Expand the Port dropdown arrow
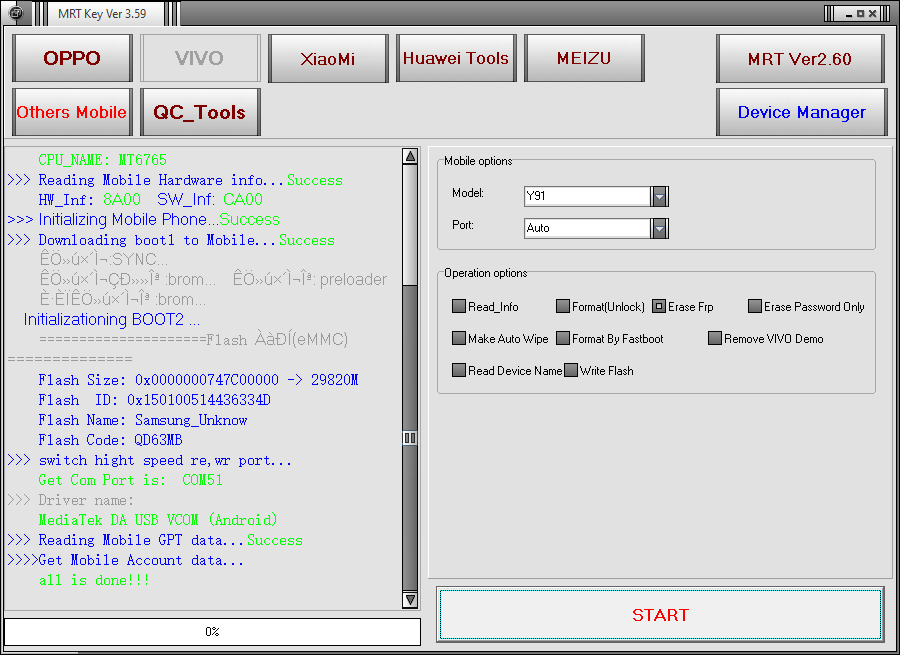This screenshot has height=655, width=900. 660,228
